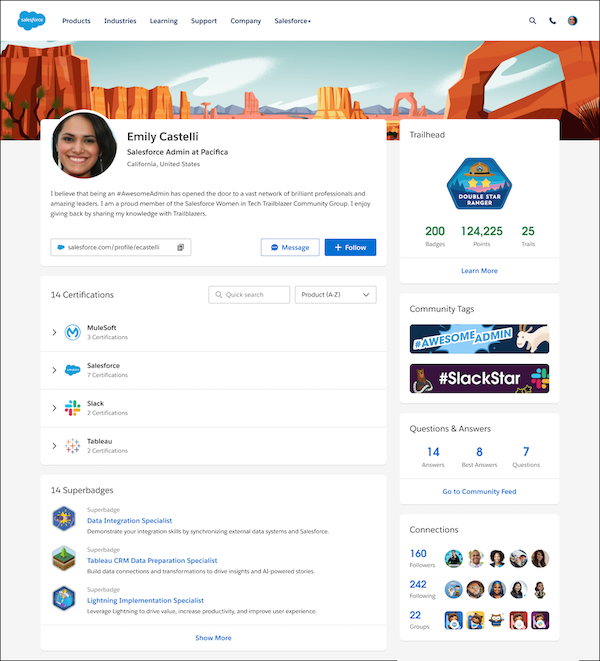This screenshot has height=661, width=600.
Task: Click the Slack logo icon in certifications
Action: [73, 408]
